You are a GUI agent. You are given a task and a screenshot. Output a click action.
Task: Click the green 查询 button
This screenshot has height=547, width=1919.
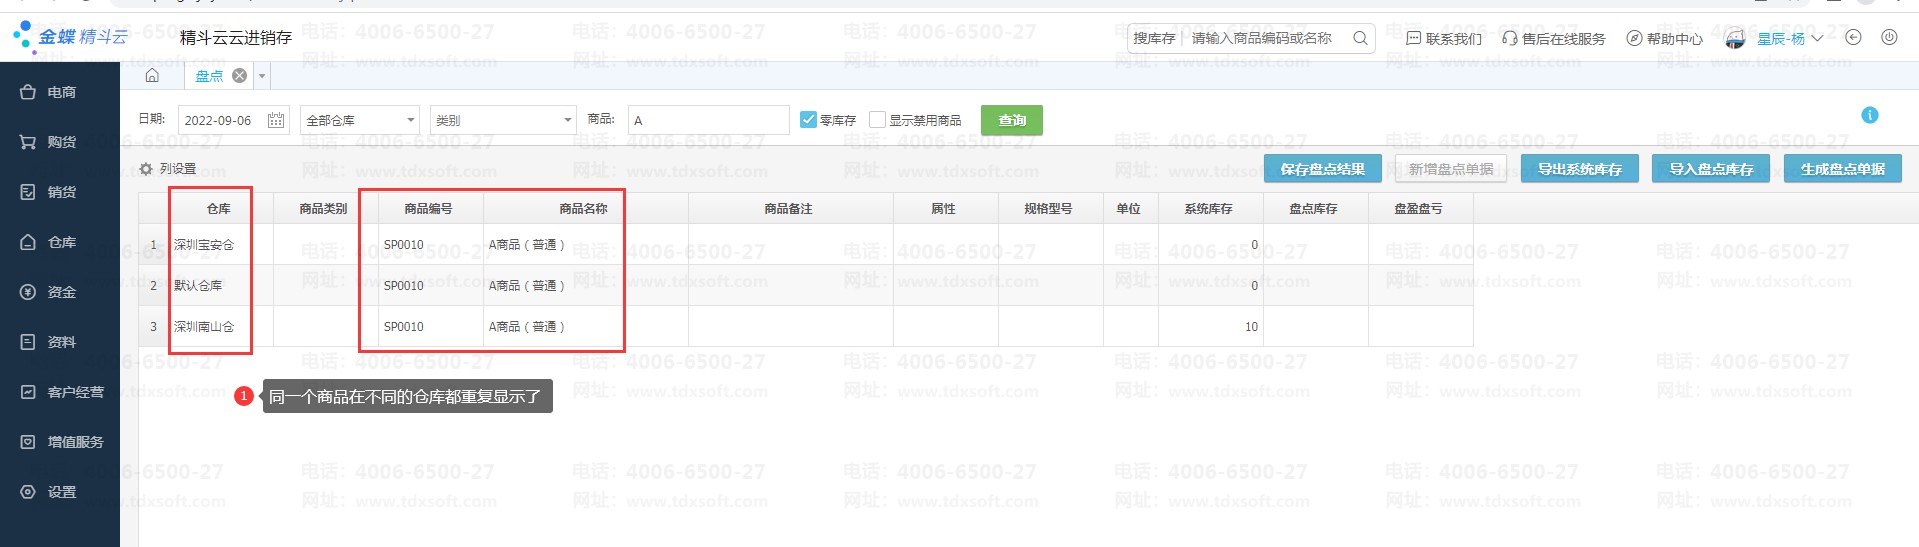(x=1011, y=120)
